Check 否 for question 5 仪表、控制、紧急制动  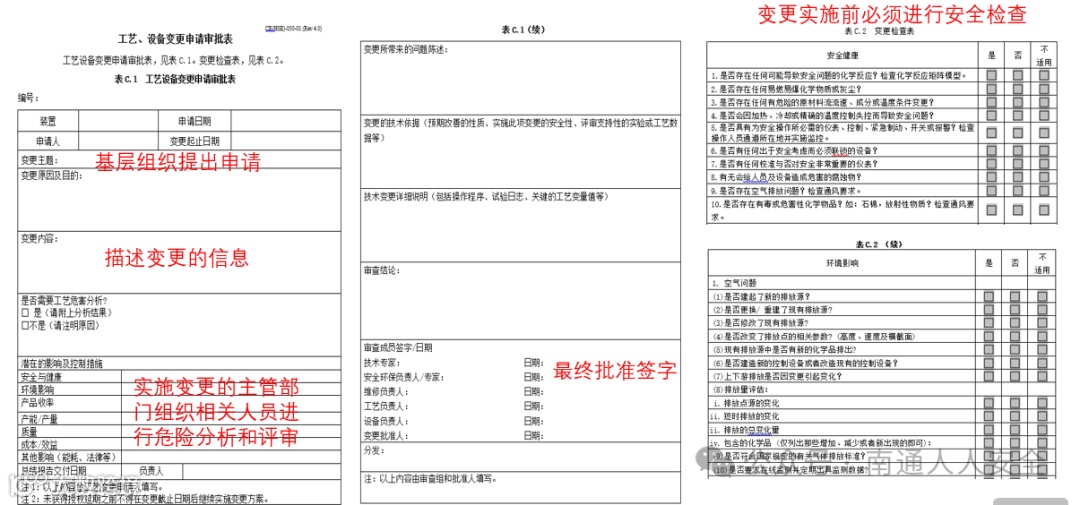[1017, 132]
